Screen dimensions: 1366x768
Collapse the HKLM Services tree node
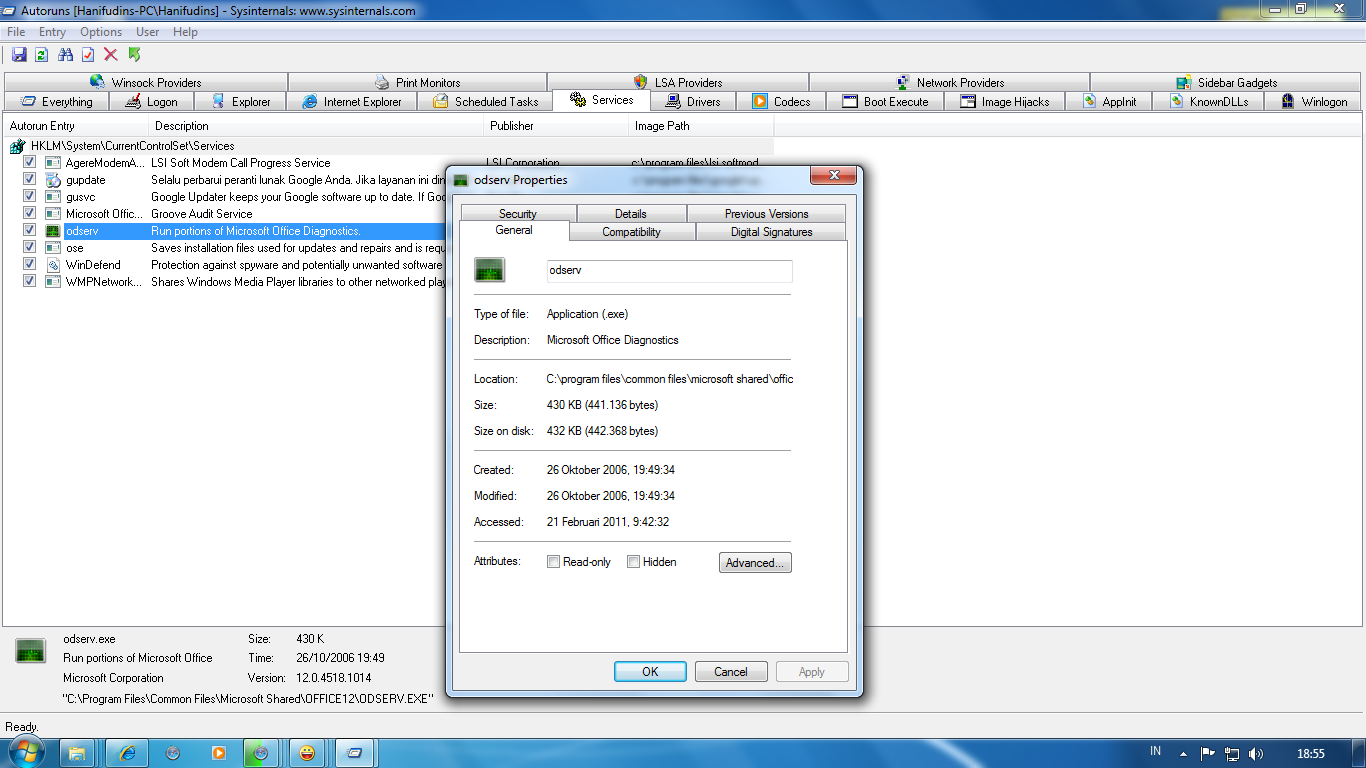pyautogui.click(x=15, y=145)
